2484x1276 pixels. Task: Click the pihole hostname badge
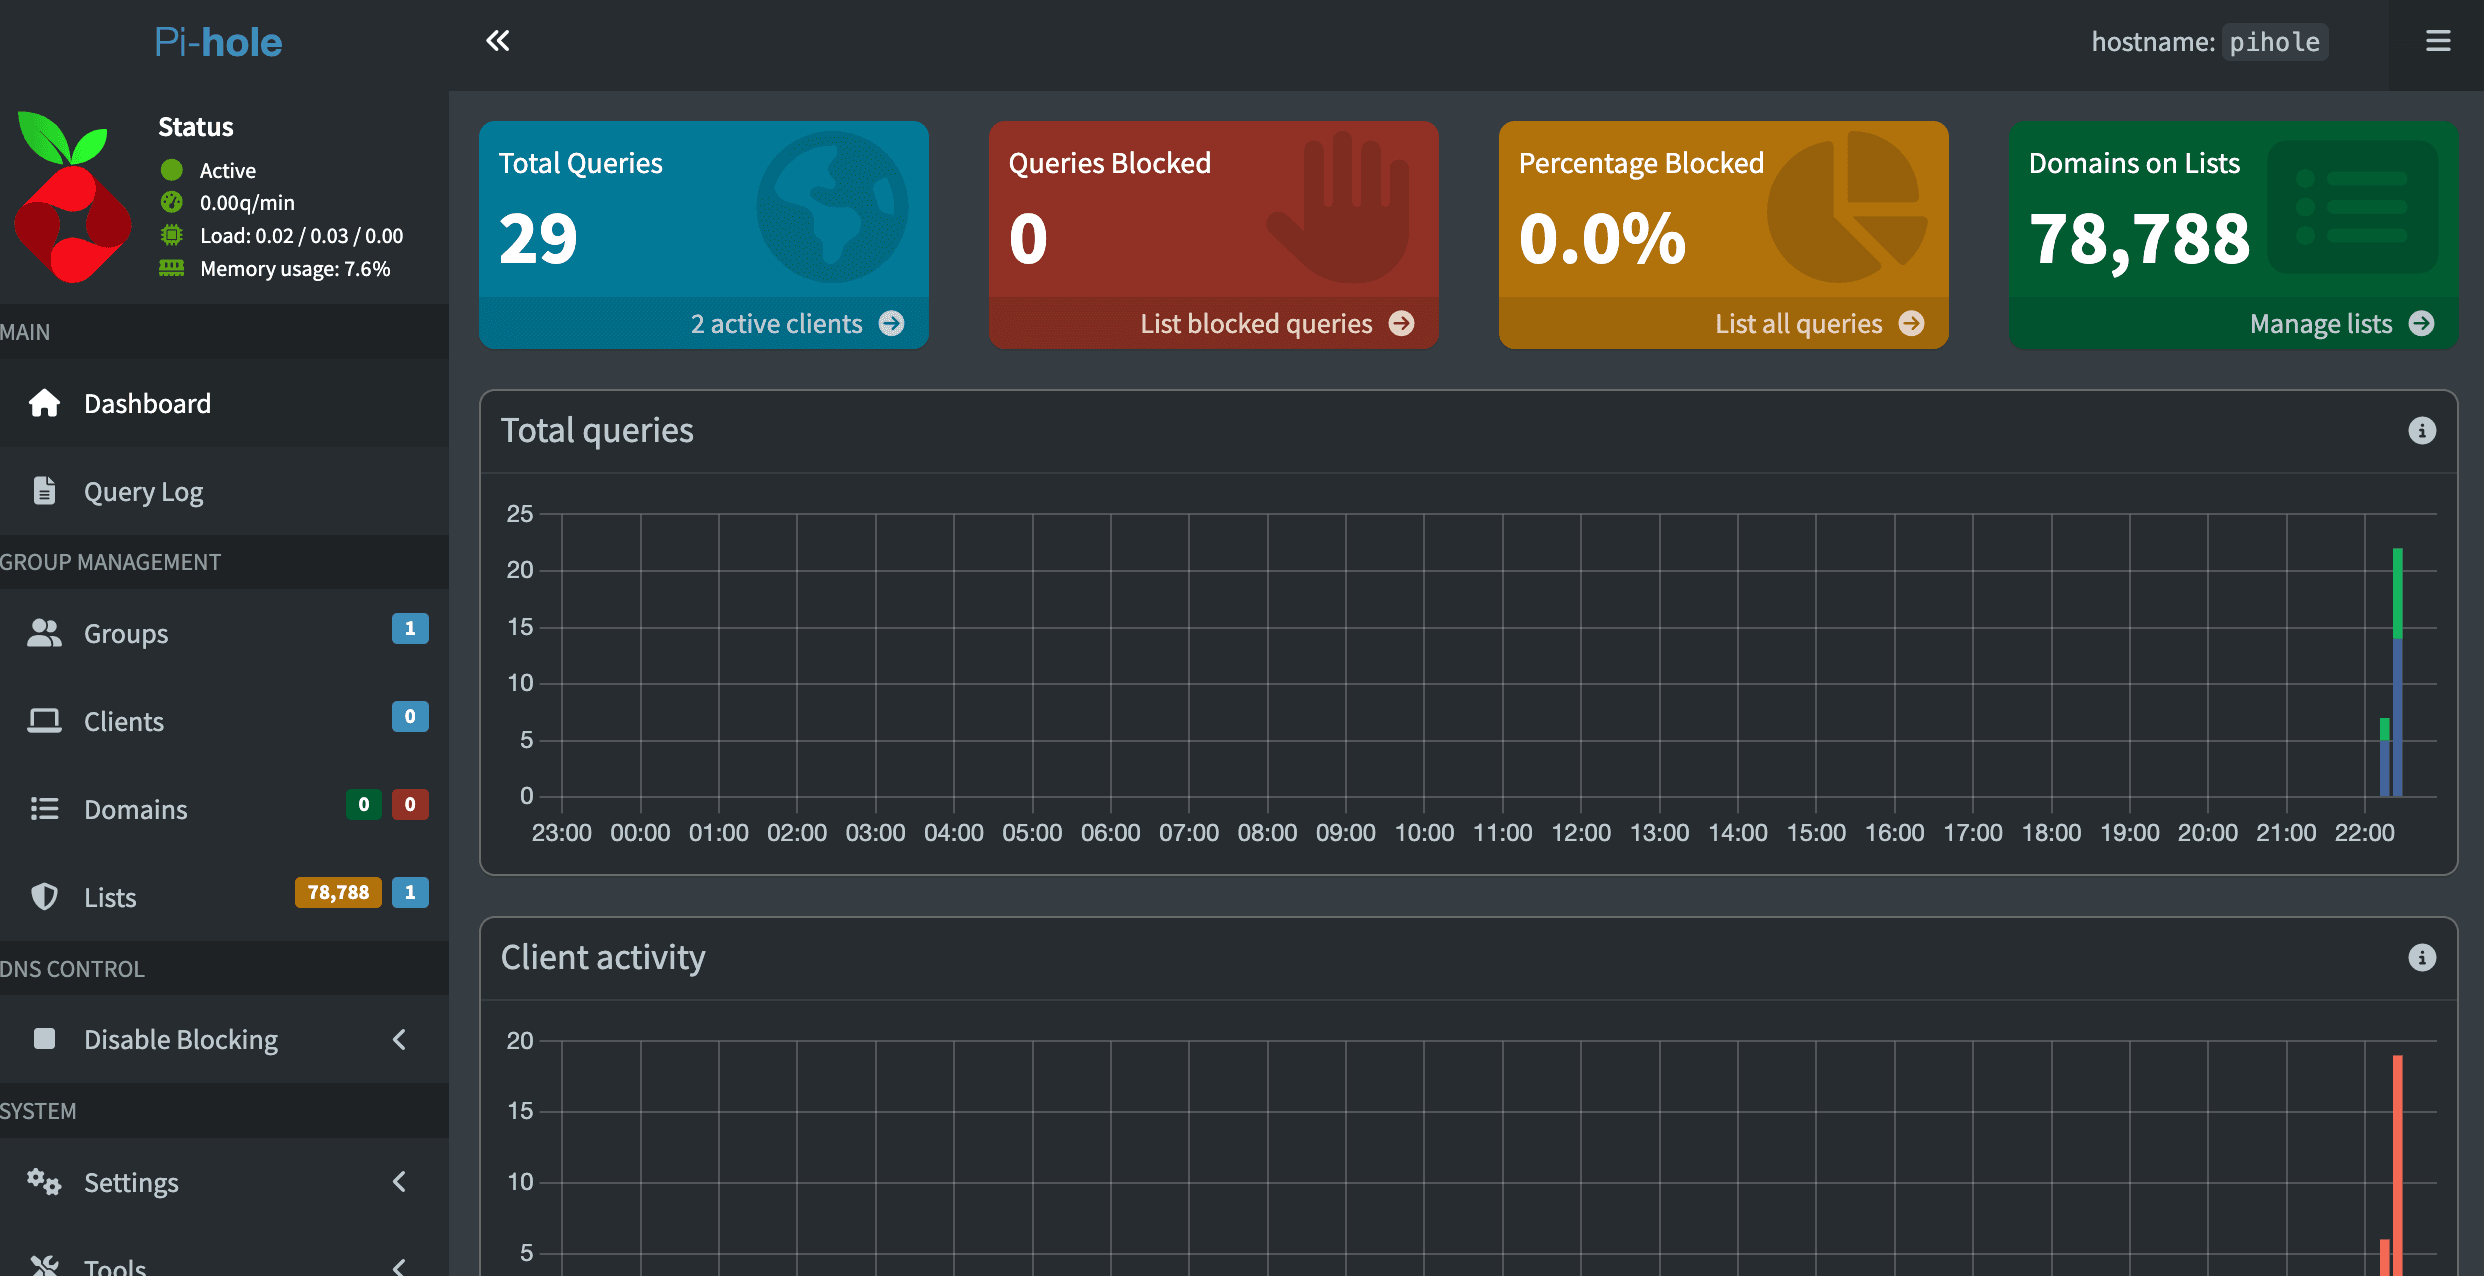(2275, 41)
